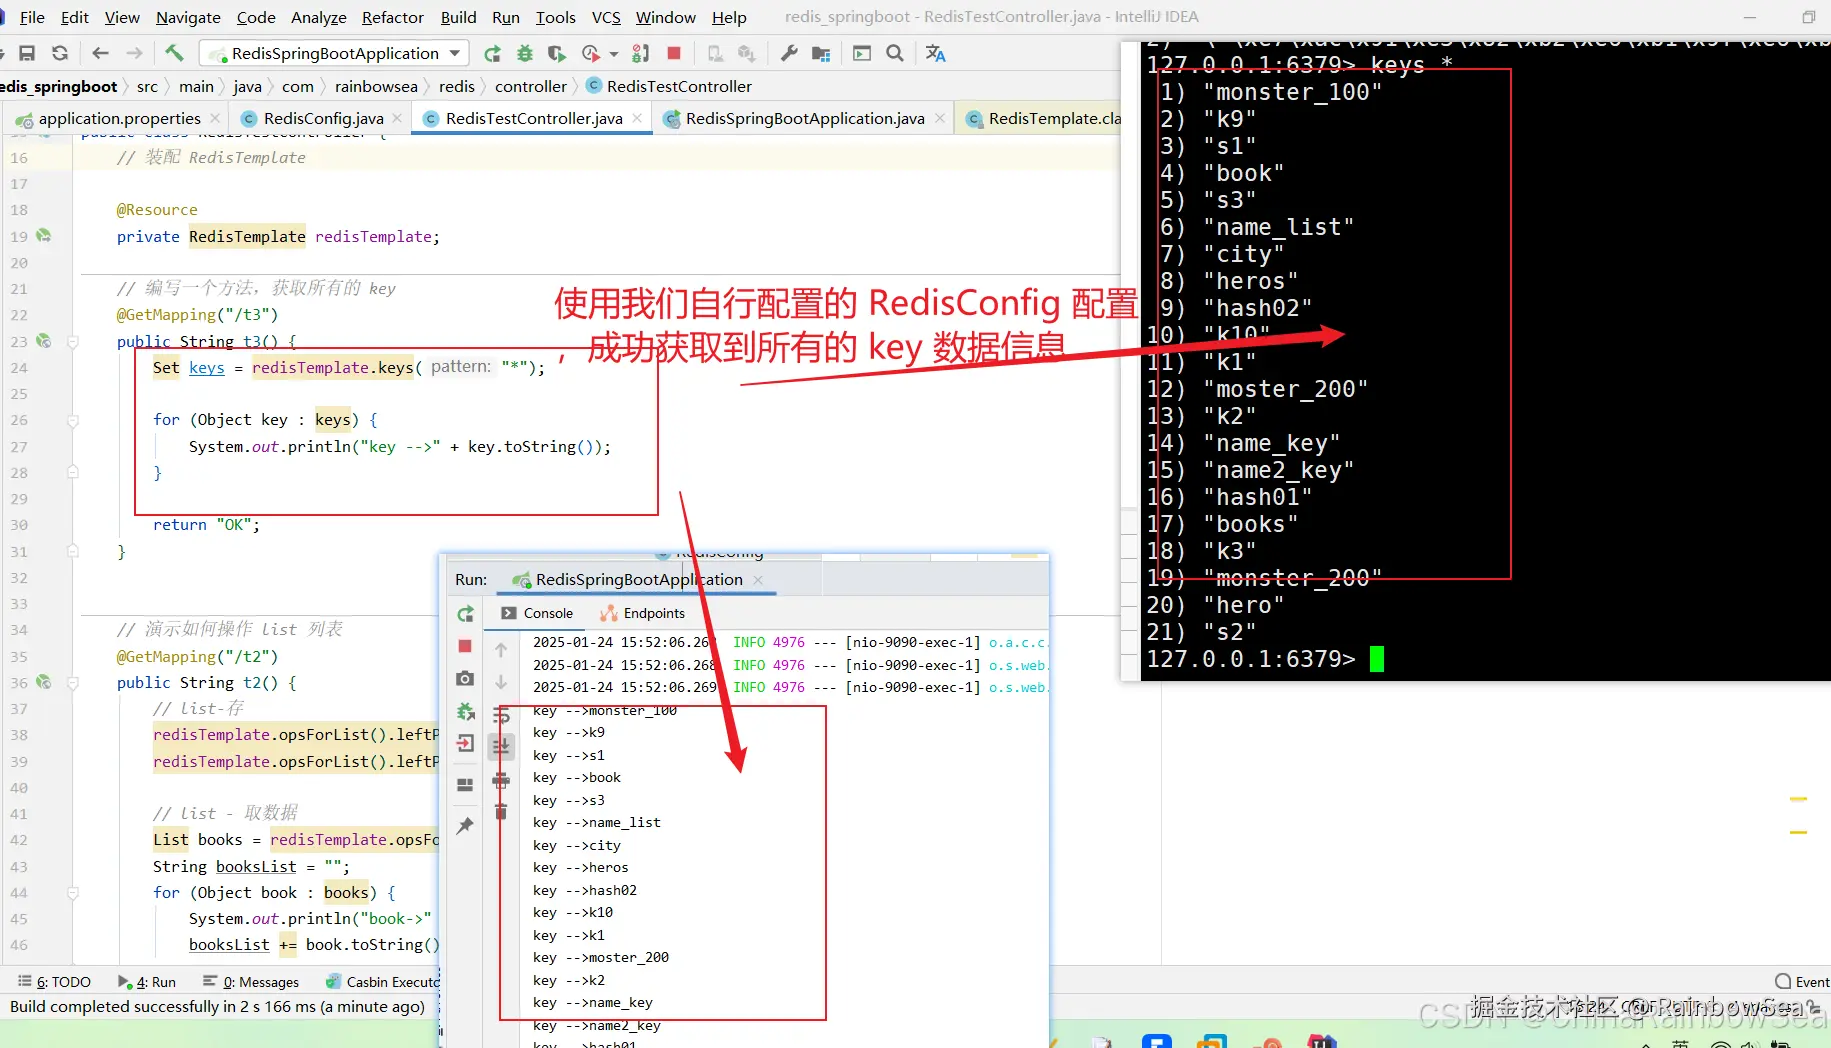Click the keys link on code line 24

[207, 368]
